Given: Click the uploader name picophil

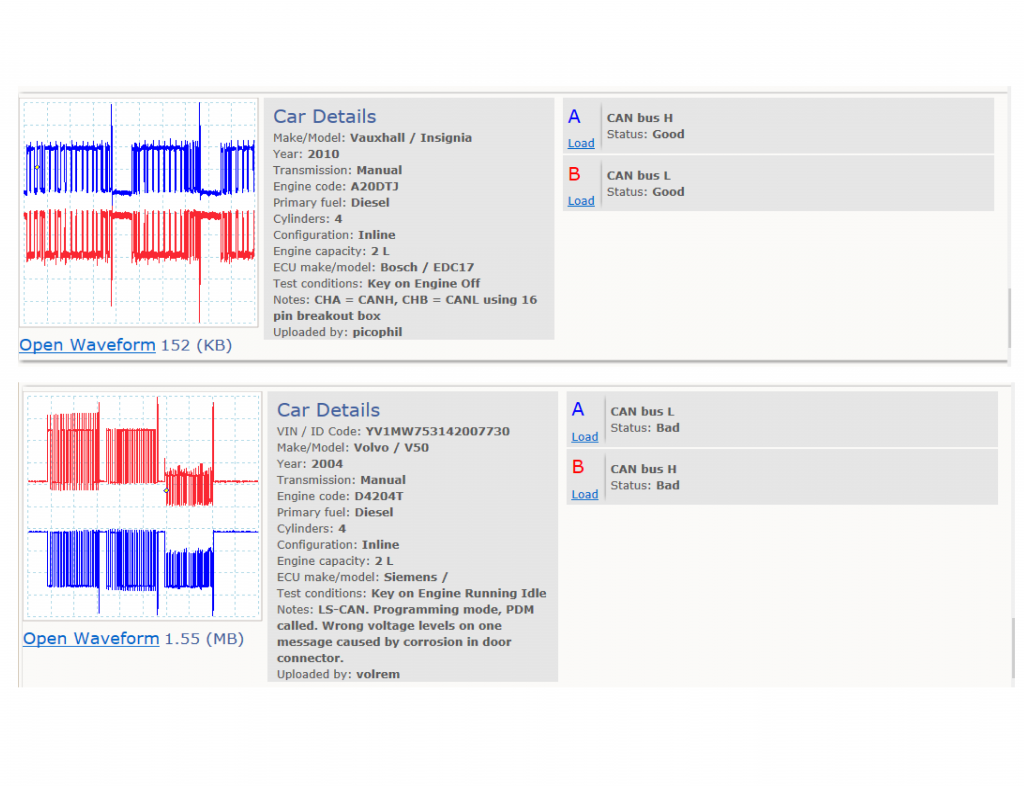Looking at the screenshot, I should coord(377,332).
